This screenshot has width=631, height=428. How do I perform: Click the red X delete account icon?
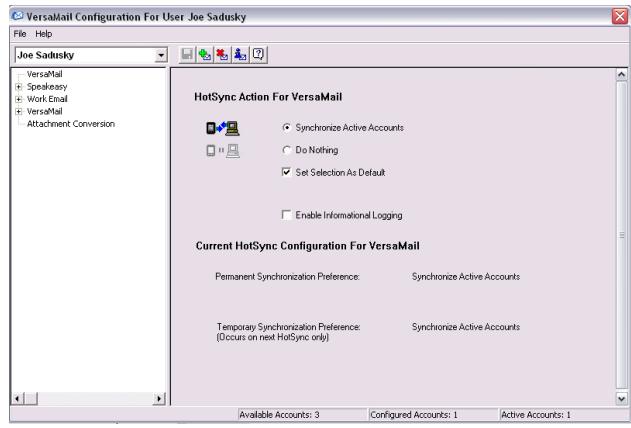pos(222,54)
